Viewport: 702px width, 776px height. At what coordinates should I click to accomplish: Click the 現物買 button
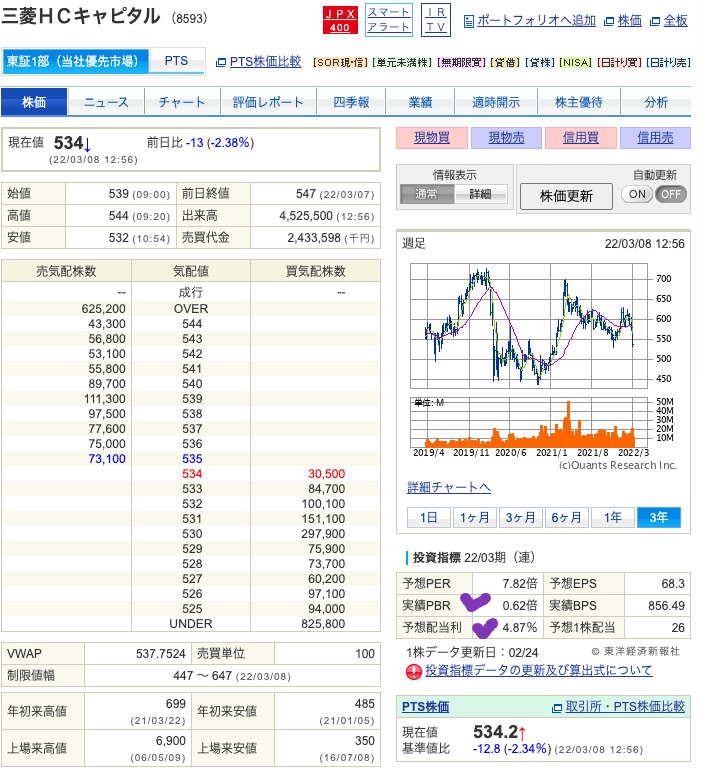432,138
